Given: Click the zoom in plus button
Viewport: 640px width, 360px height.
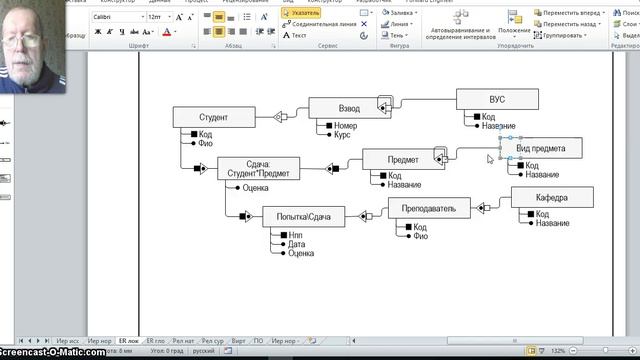Looking at the screenshot, I should 632,351.
